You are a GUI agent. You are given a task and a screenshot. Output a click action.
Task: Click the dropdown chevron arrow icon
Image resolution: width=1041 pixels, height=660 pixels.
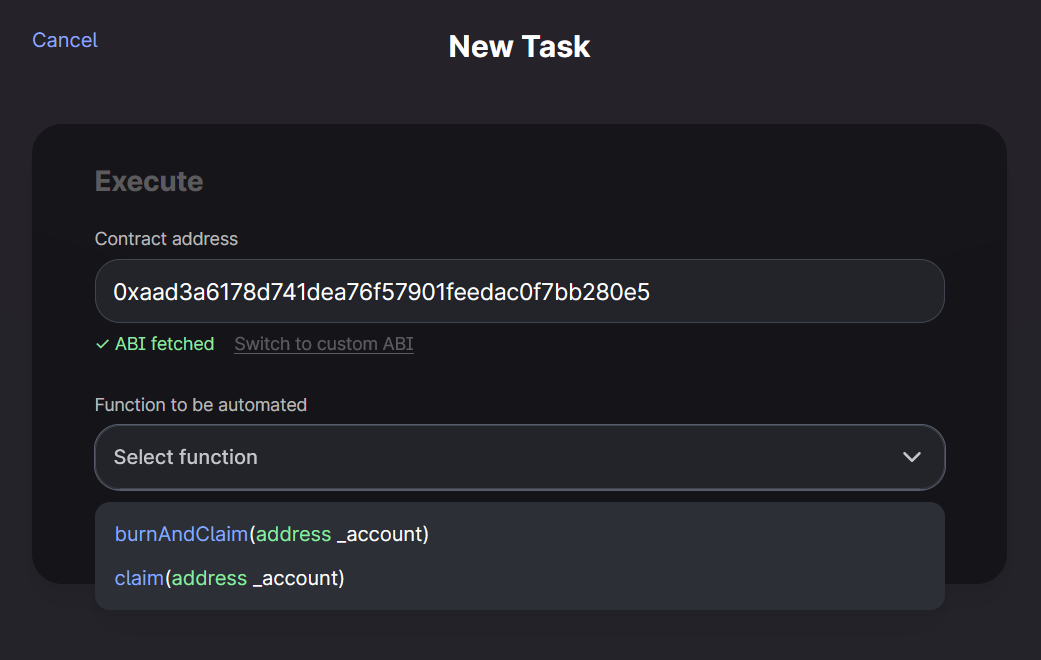pyautogui.click(x=911, y=457)
